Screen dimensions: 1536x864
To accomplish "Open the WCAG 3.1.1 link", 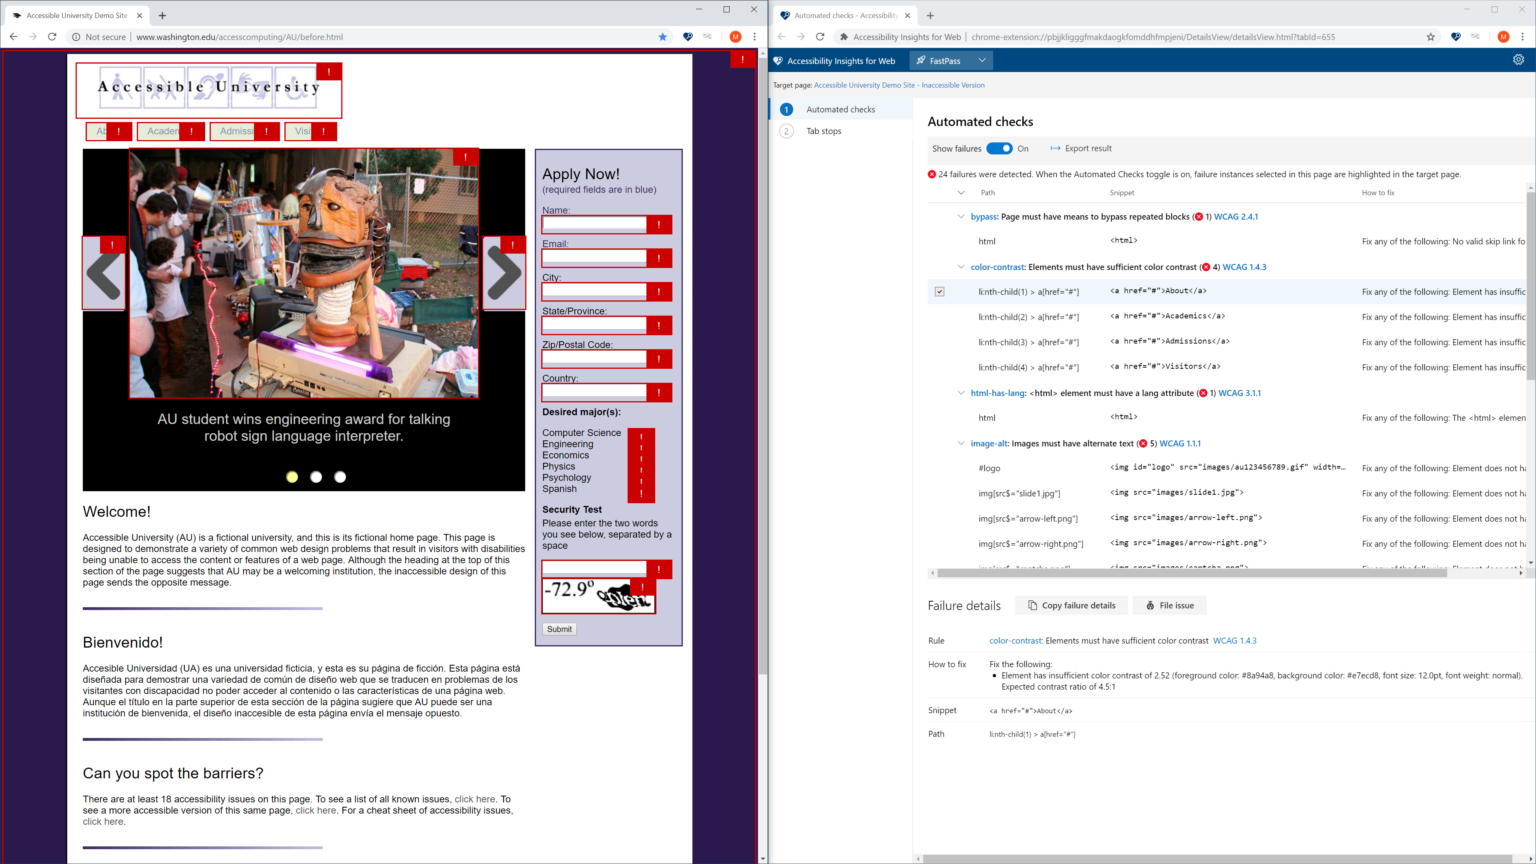I will point(1240,393).
